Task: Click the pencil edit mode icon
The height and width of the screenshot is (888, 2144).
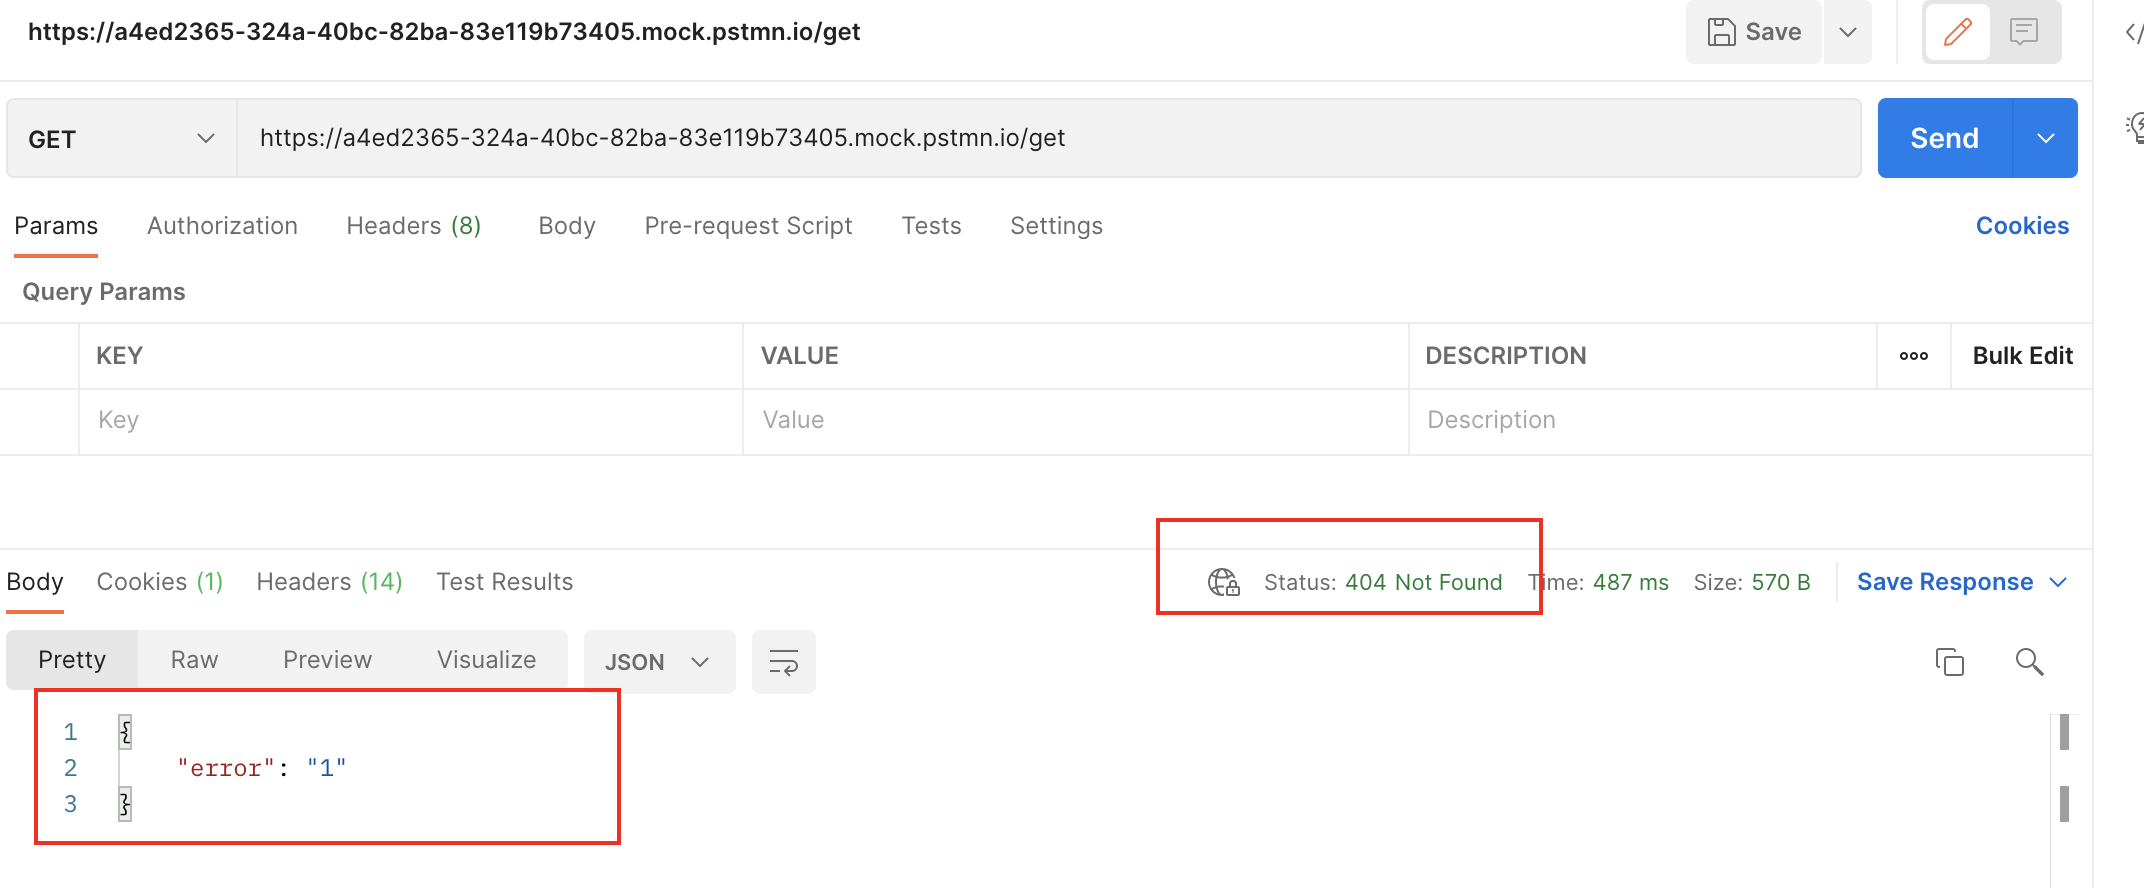Action: (1957, 32)
